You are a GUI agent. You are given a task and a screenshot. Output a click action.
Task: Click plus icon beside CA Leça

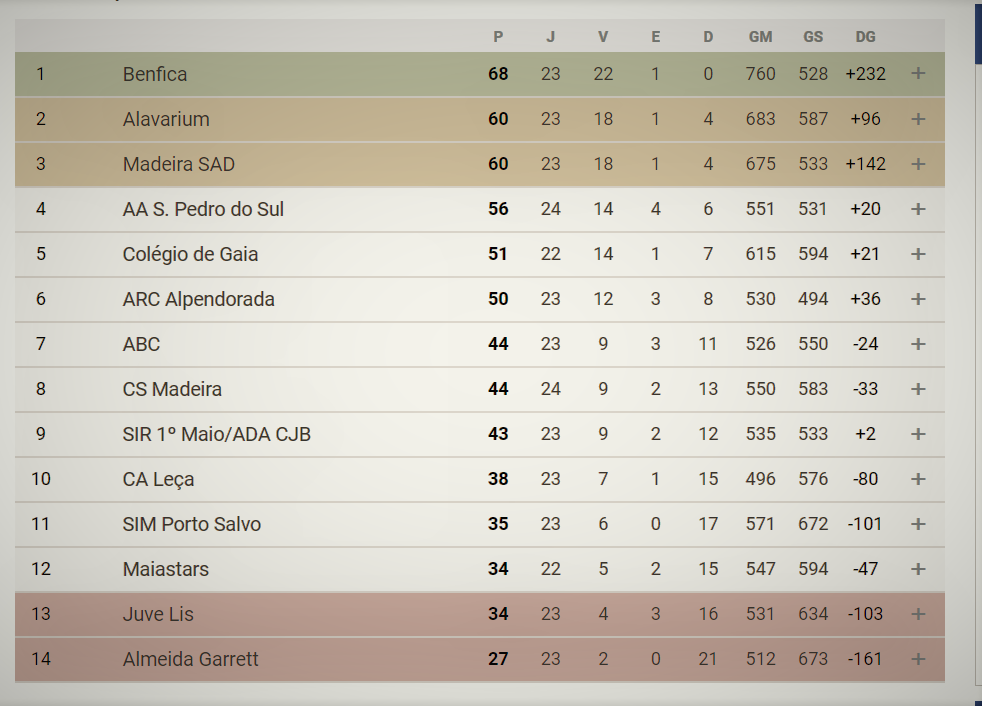click(918, 479)
